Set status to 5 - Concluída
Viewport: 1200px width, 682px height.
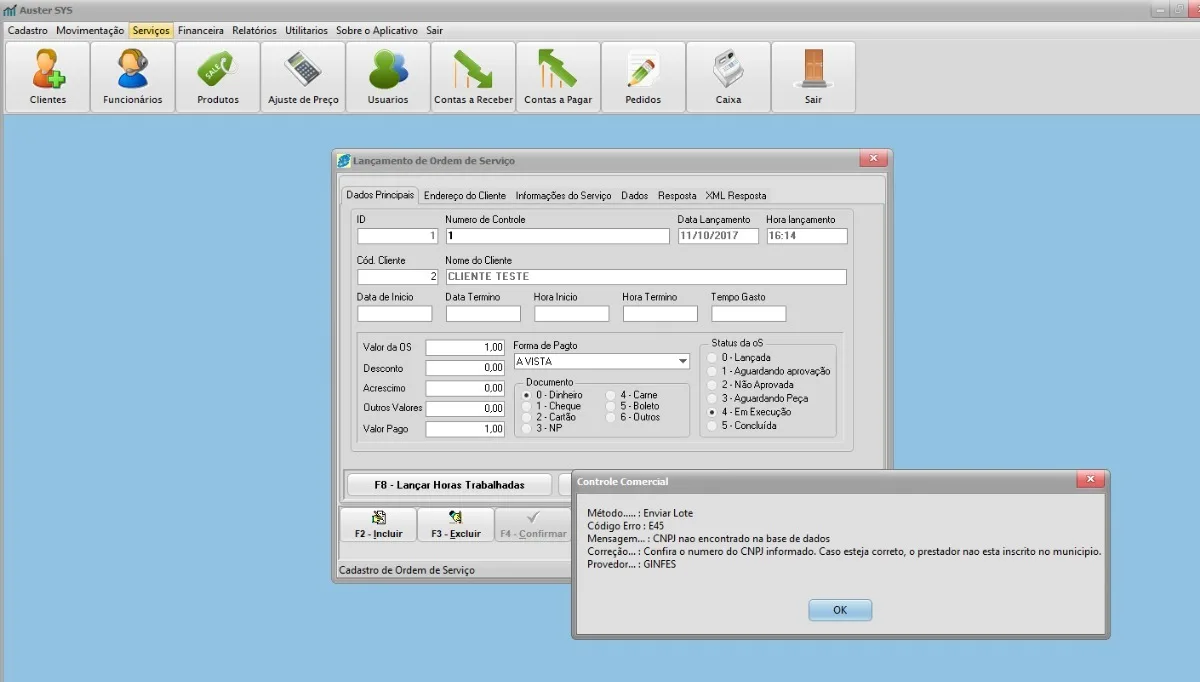click(x=742, y=425)
